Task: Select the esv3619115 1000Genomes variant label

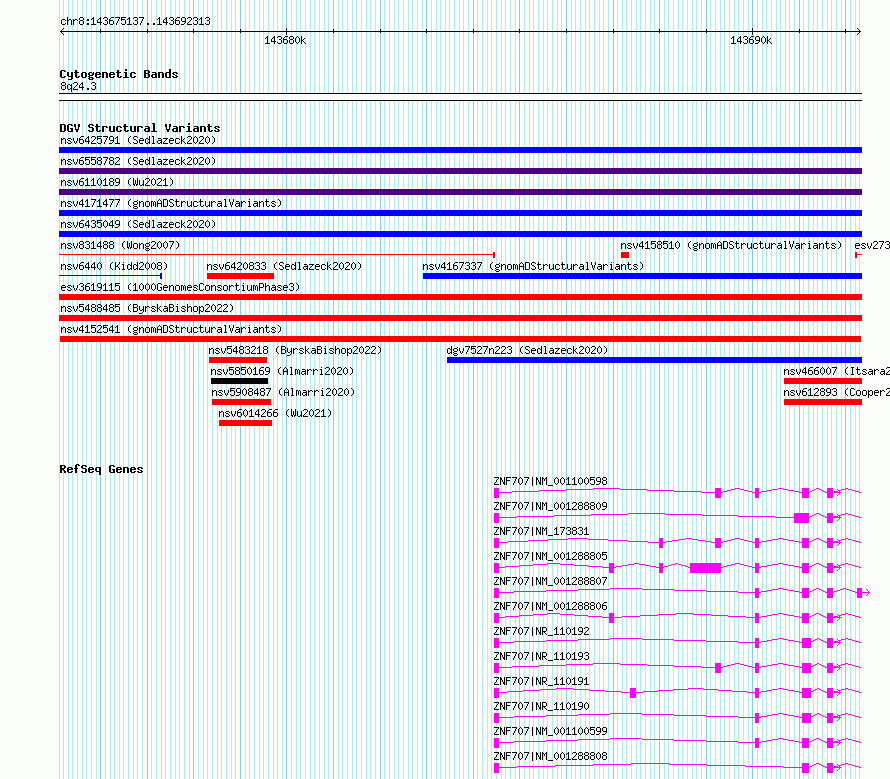Action: [x=180, y=287]
